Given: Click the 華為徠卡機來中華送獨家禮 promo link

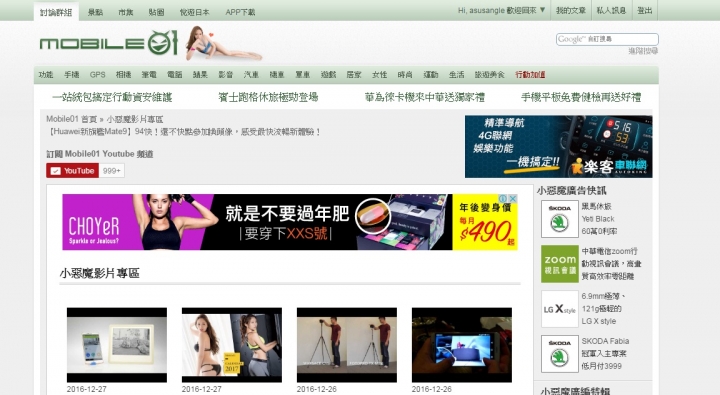Looking at the screenshot, I should (x=425, y=97).
